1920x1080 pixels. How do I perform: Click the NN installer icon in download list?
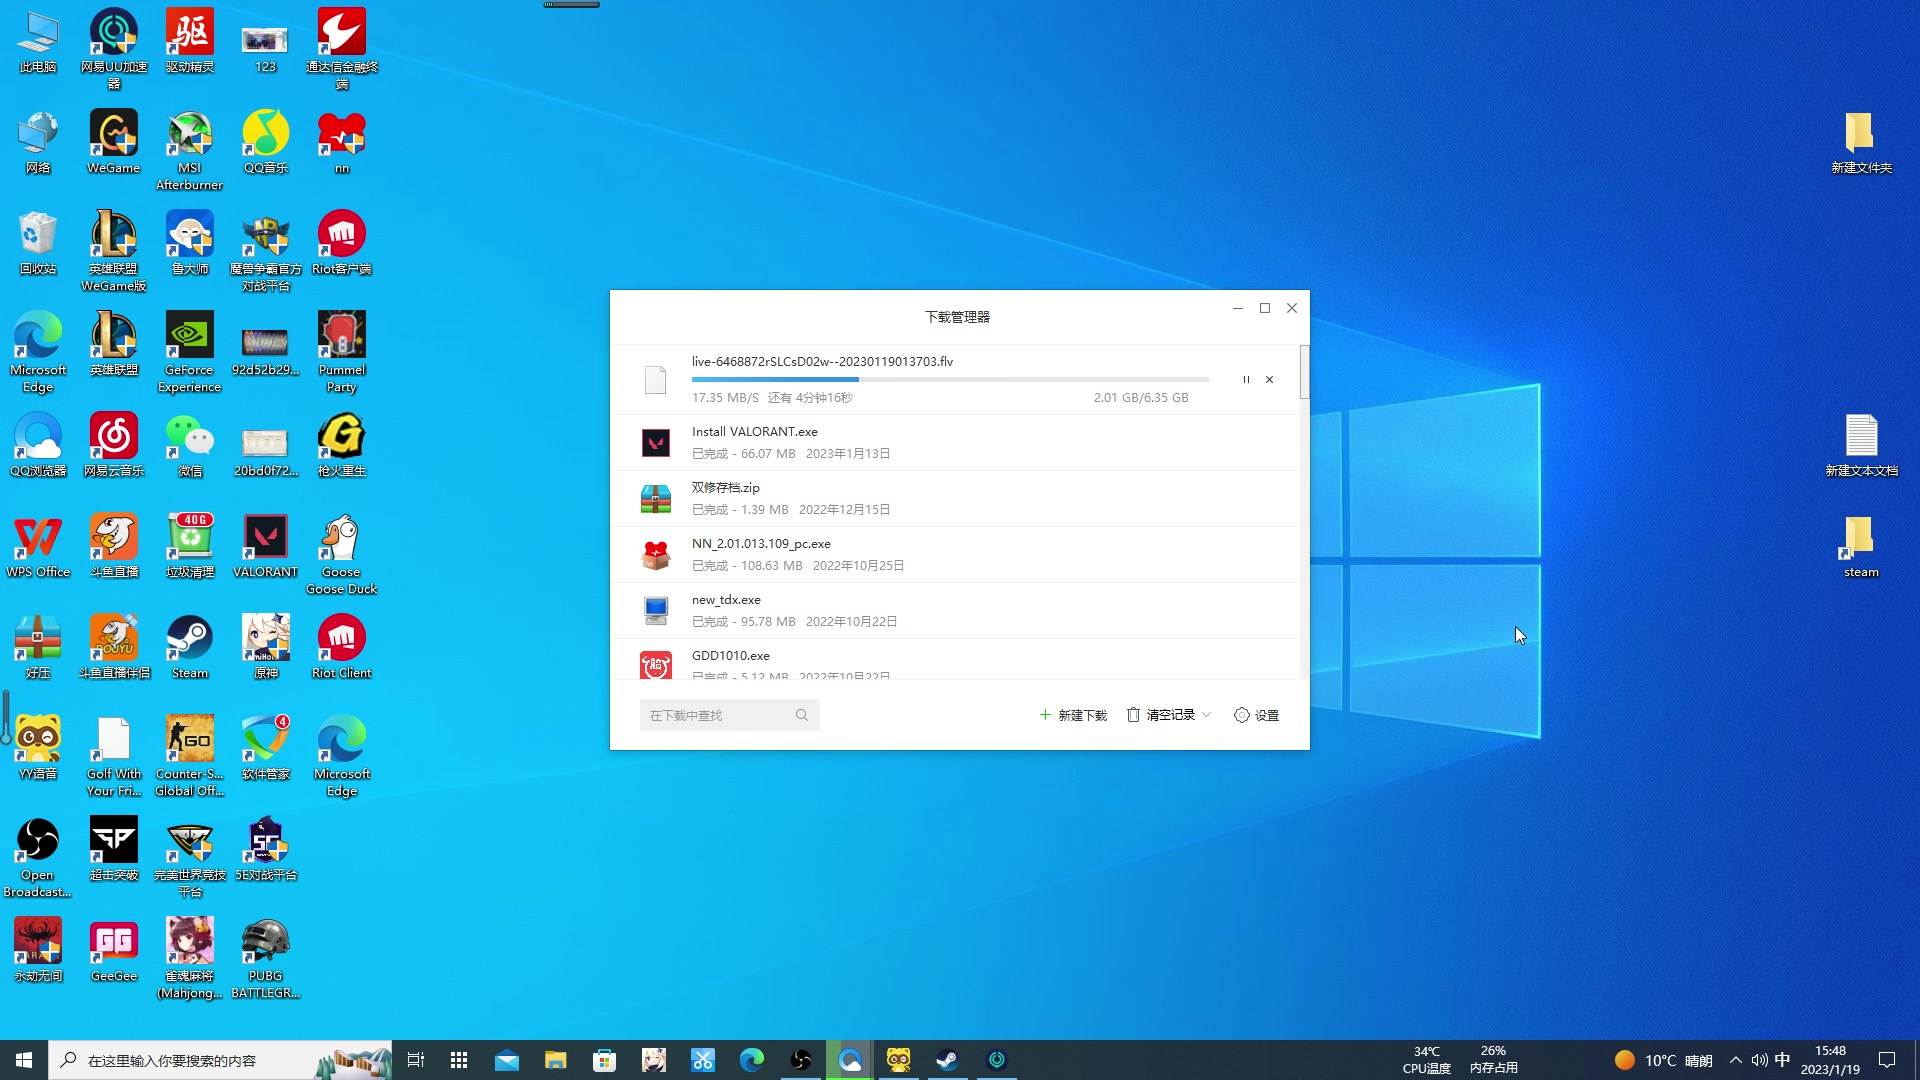coord(656,554)
